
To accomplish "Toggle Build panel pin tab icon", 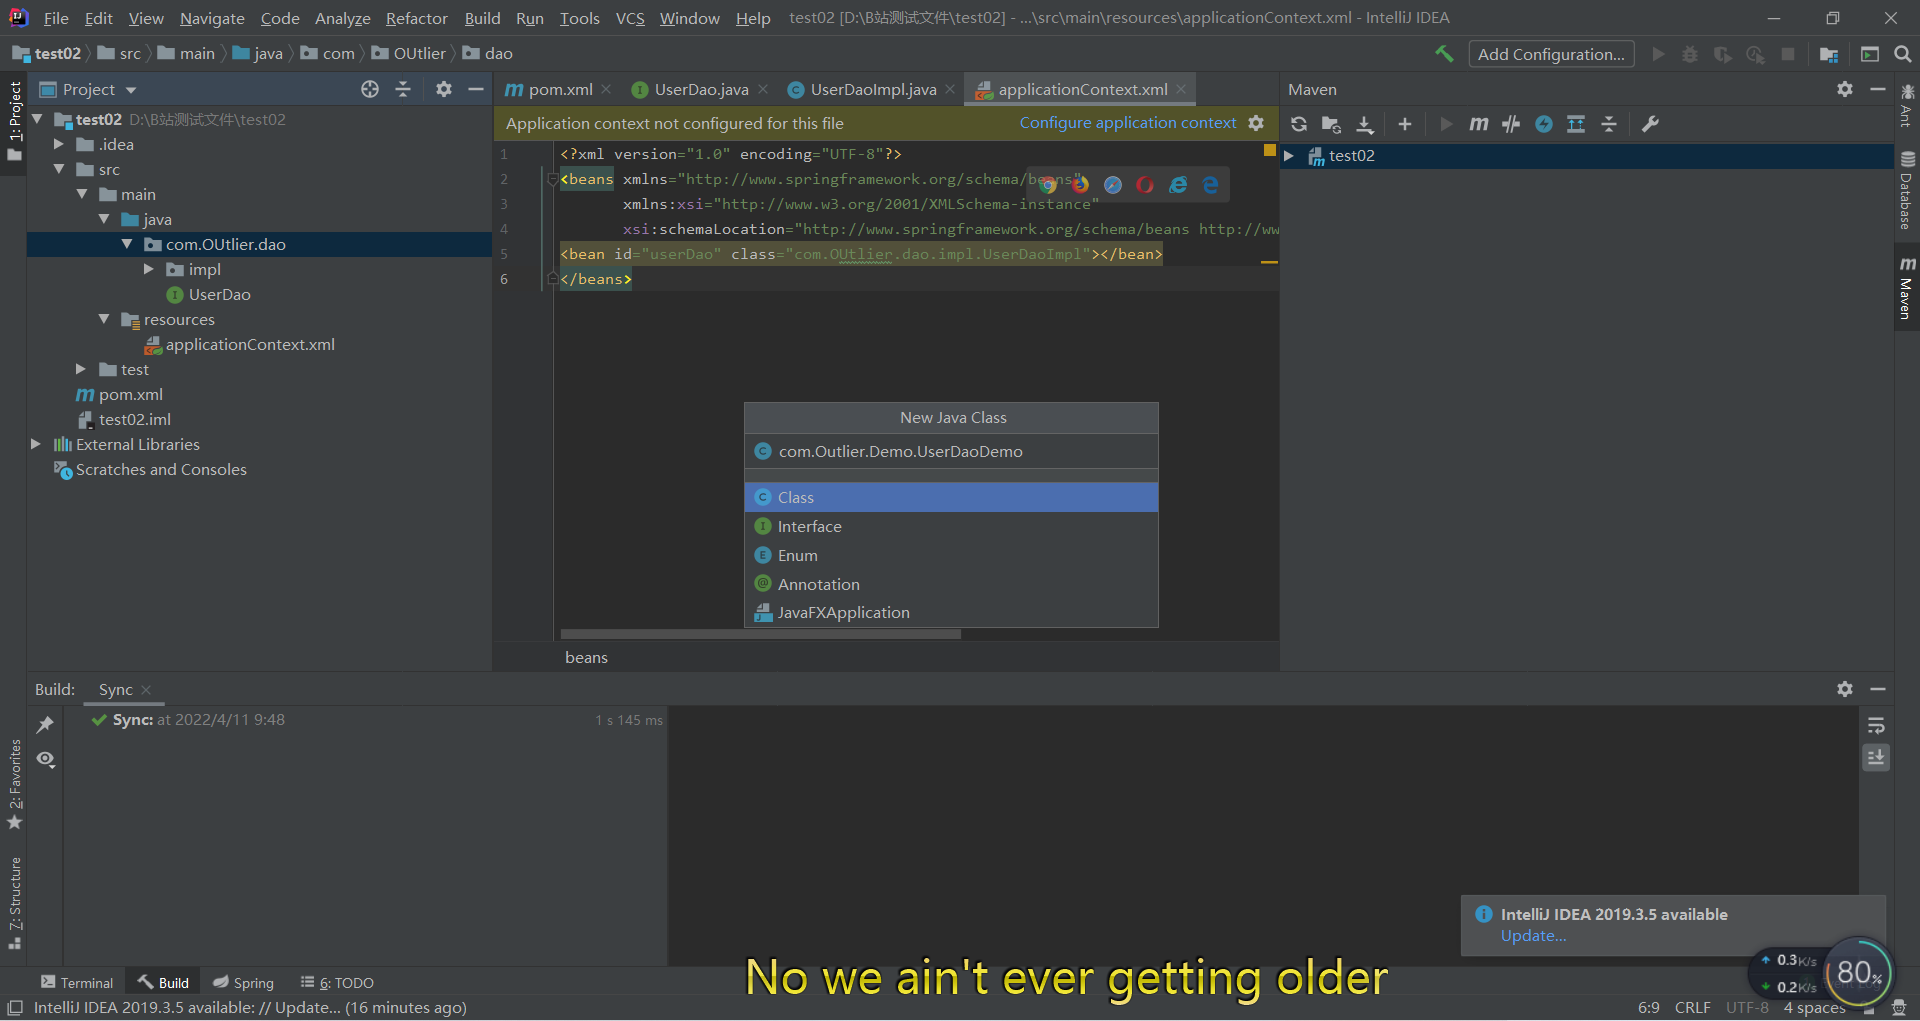I will pos(45,725).
